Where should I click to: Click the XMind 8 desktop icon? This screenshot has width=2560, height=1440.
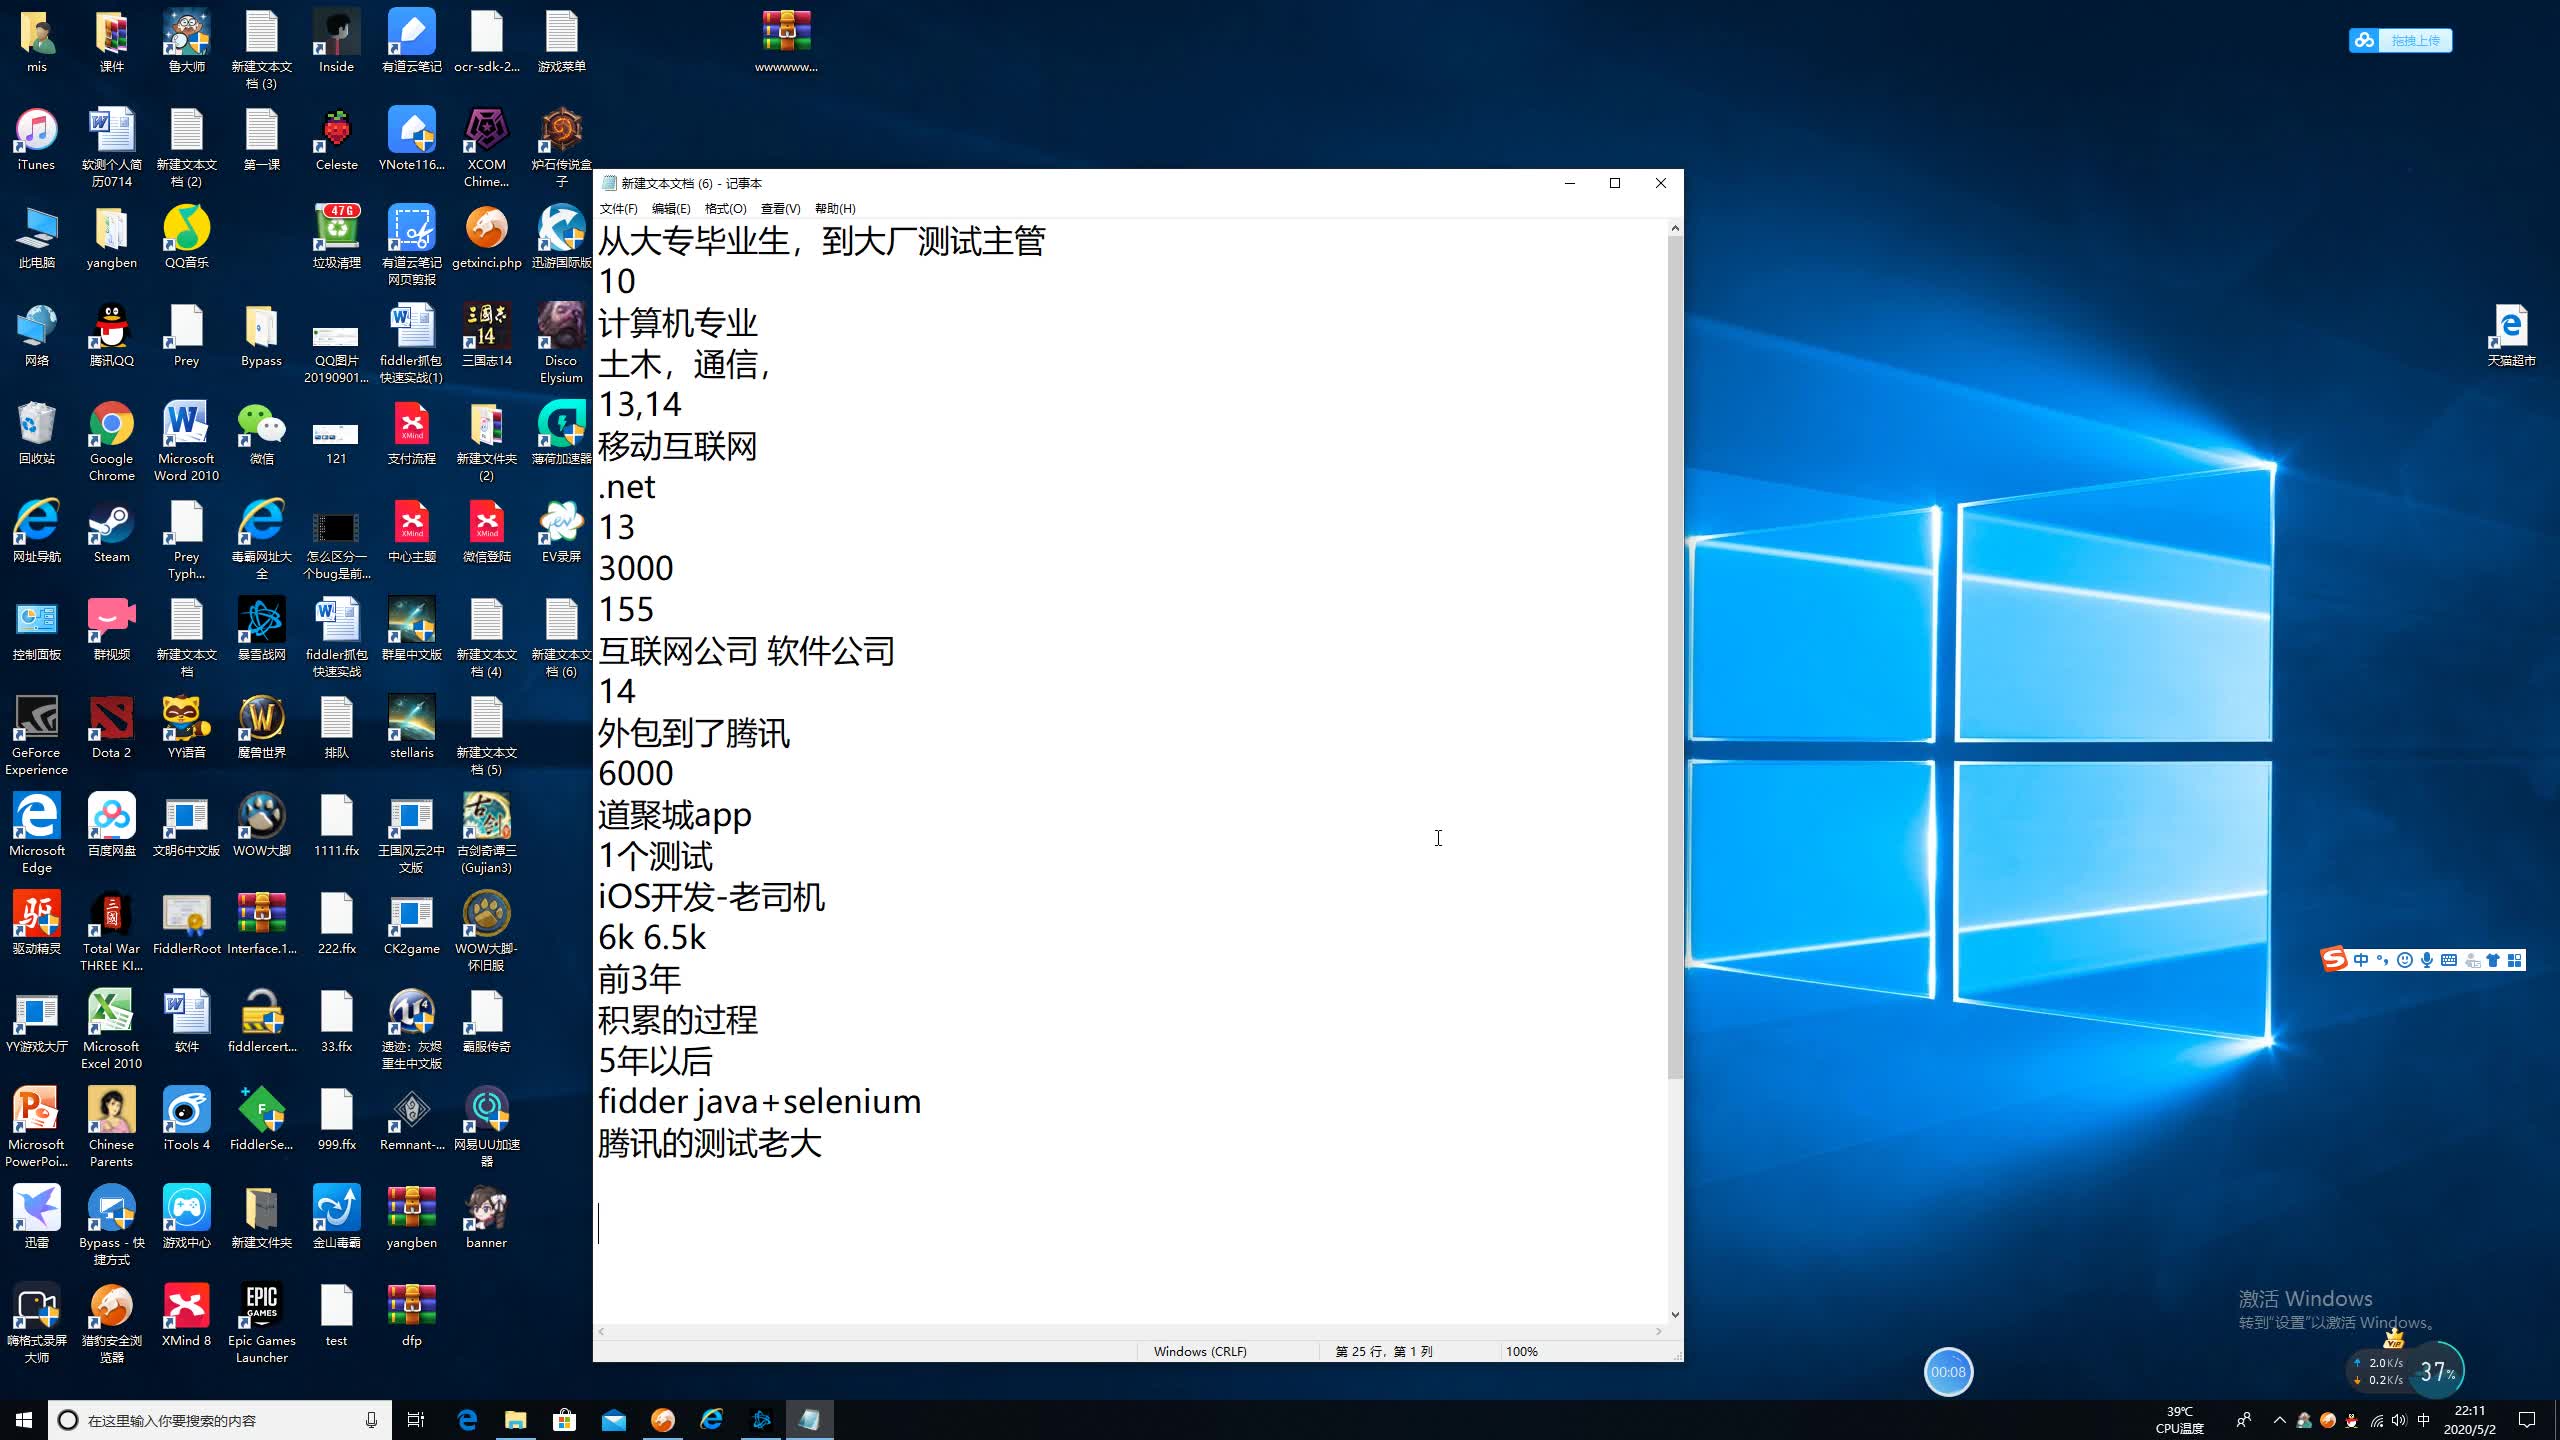tap(187, 1316)
